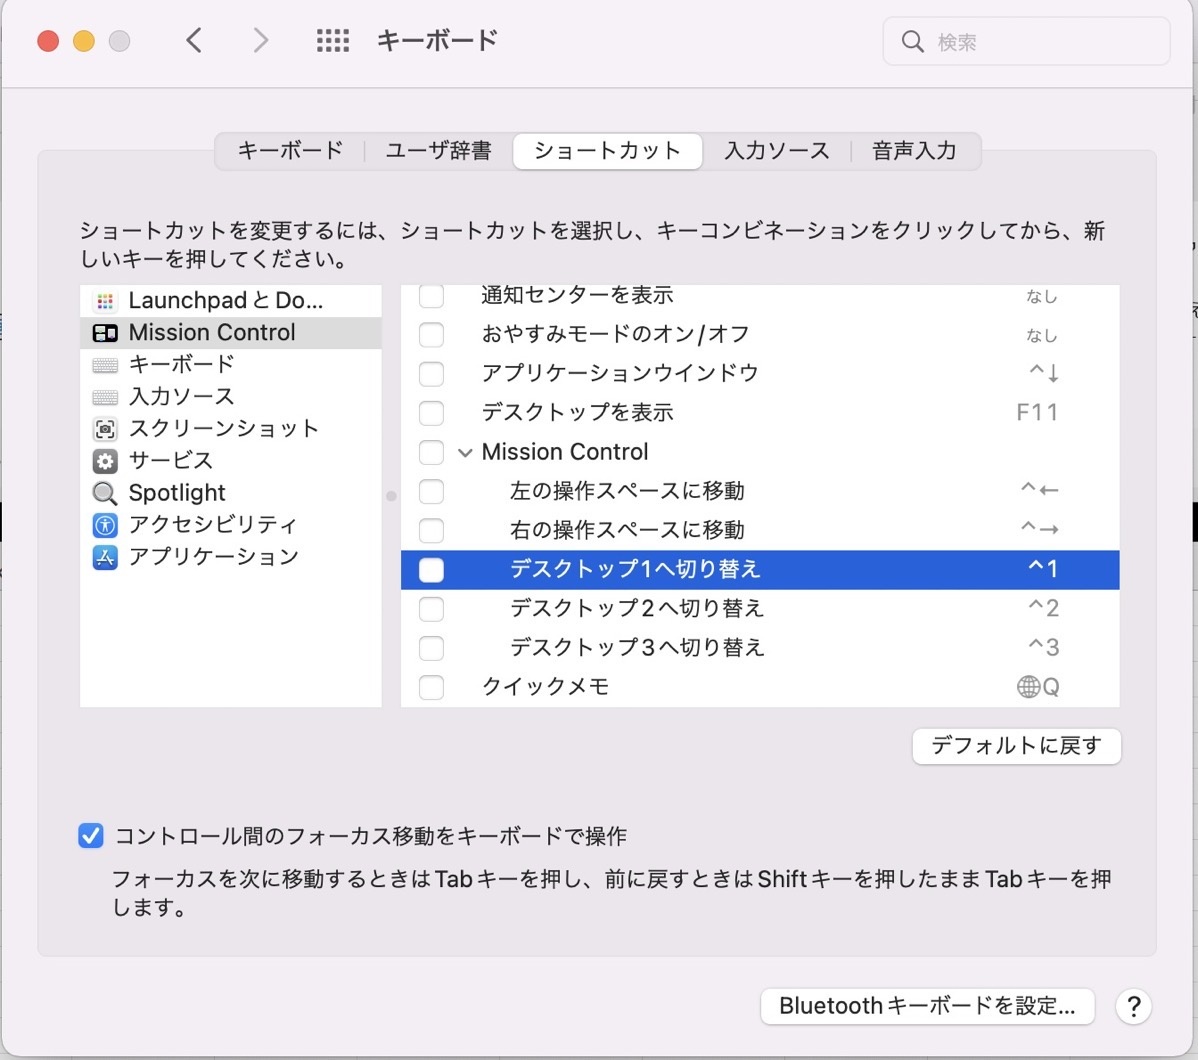Select the Mission Control icon in sidebar

(105, 333)
